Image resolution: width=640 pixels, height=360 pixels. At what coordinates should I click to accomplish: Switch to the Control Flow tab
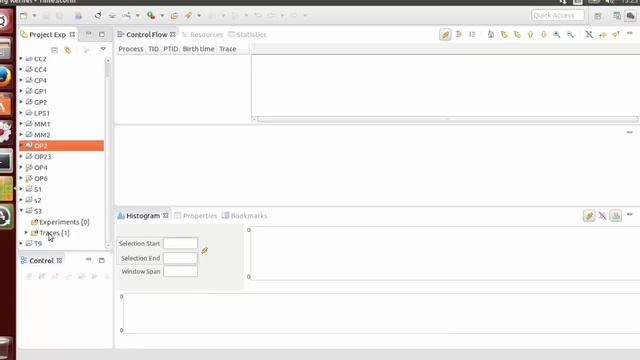[147, 35]
